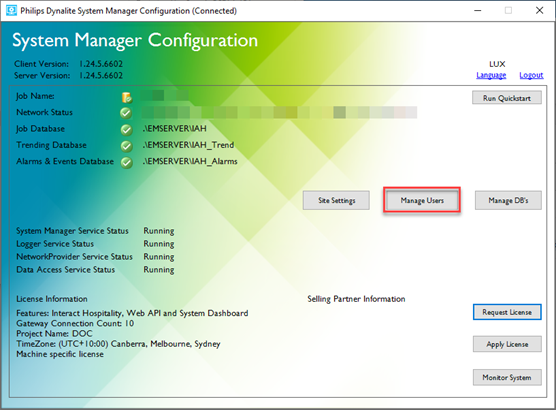The image size is (556, 410).
Task: Click the Gateway Connection Count: 10 line
Action: (x=75, y=323)
